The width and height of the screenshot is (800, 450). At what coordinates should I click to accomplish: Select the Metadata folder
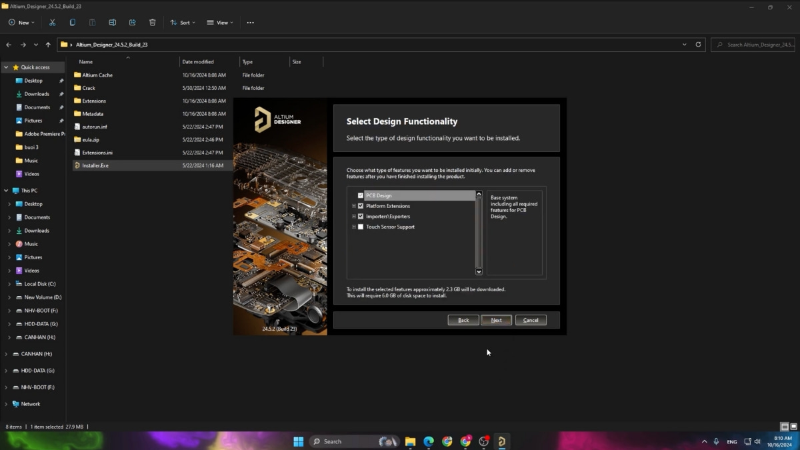(x=92, y=114)
